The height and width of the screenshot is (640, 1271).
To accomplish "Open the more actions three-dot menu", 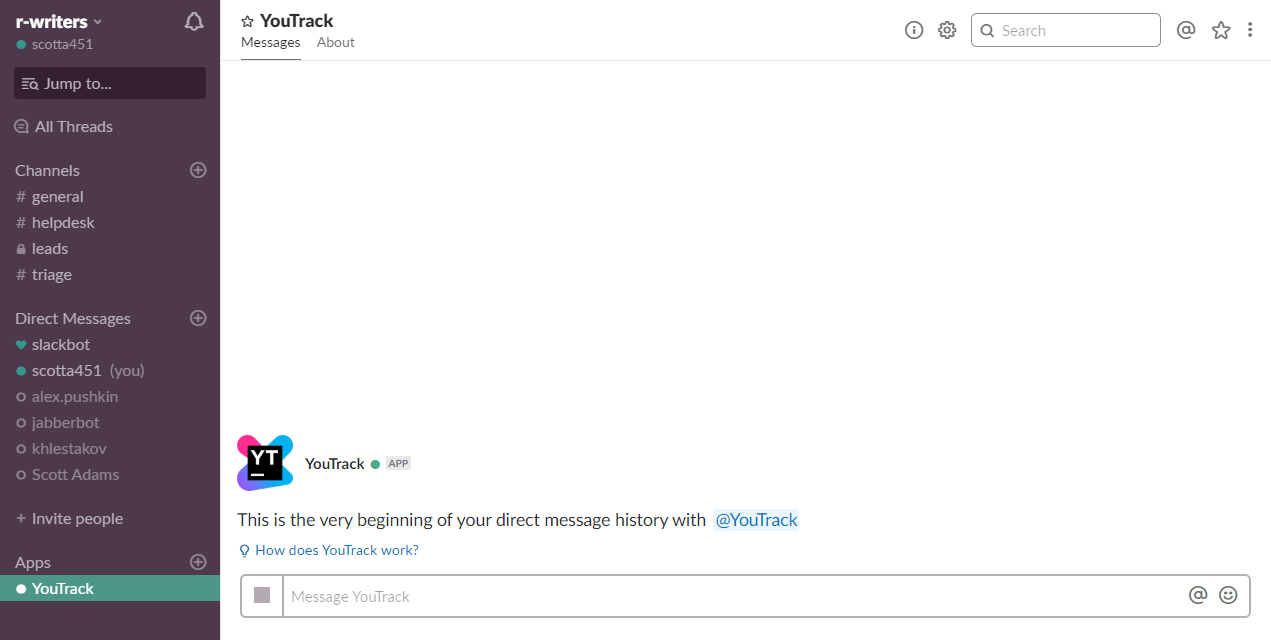I will pos(1250,30).
